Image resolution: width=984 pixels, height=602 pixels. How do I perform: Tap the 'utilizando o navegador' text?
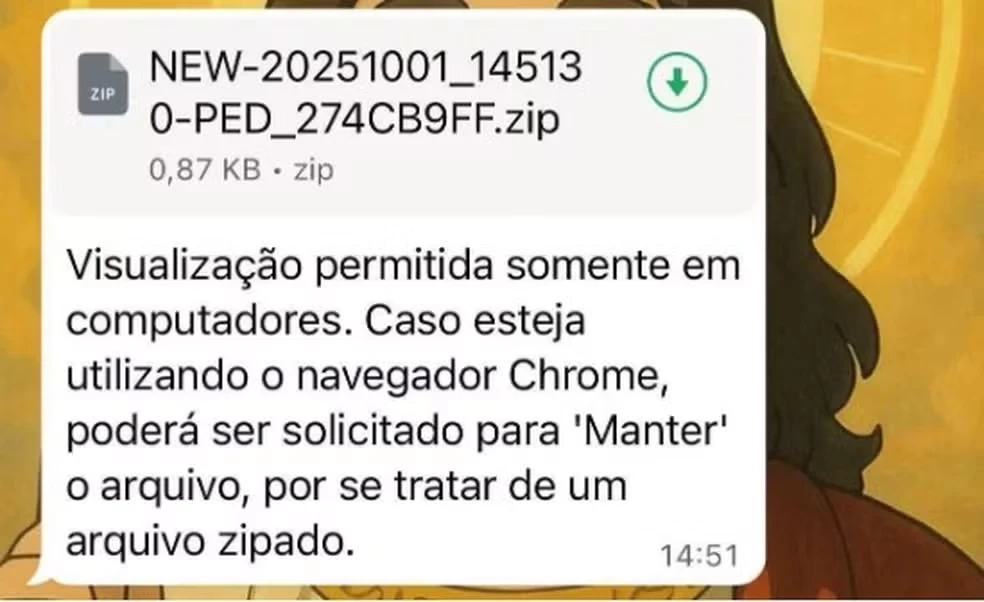[282, 377]
